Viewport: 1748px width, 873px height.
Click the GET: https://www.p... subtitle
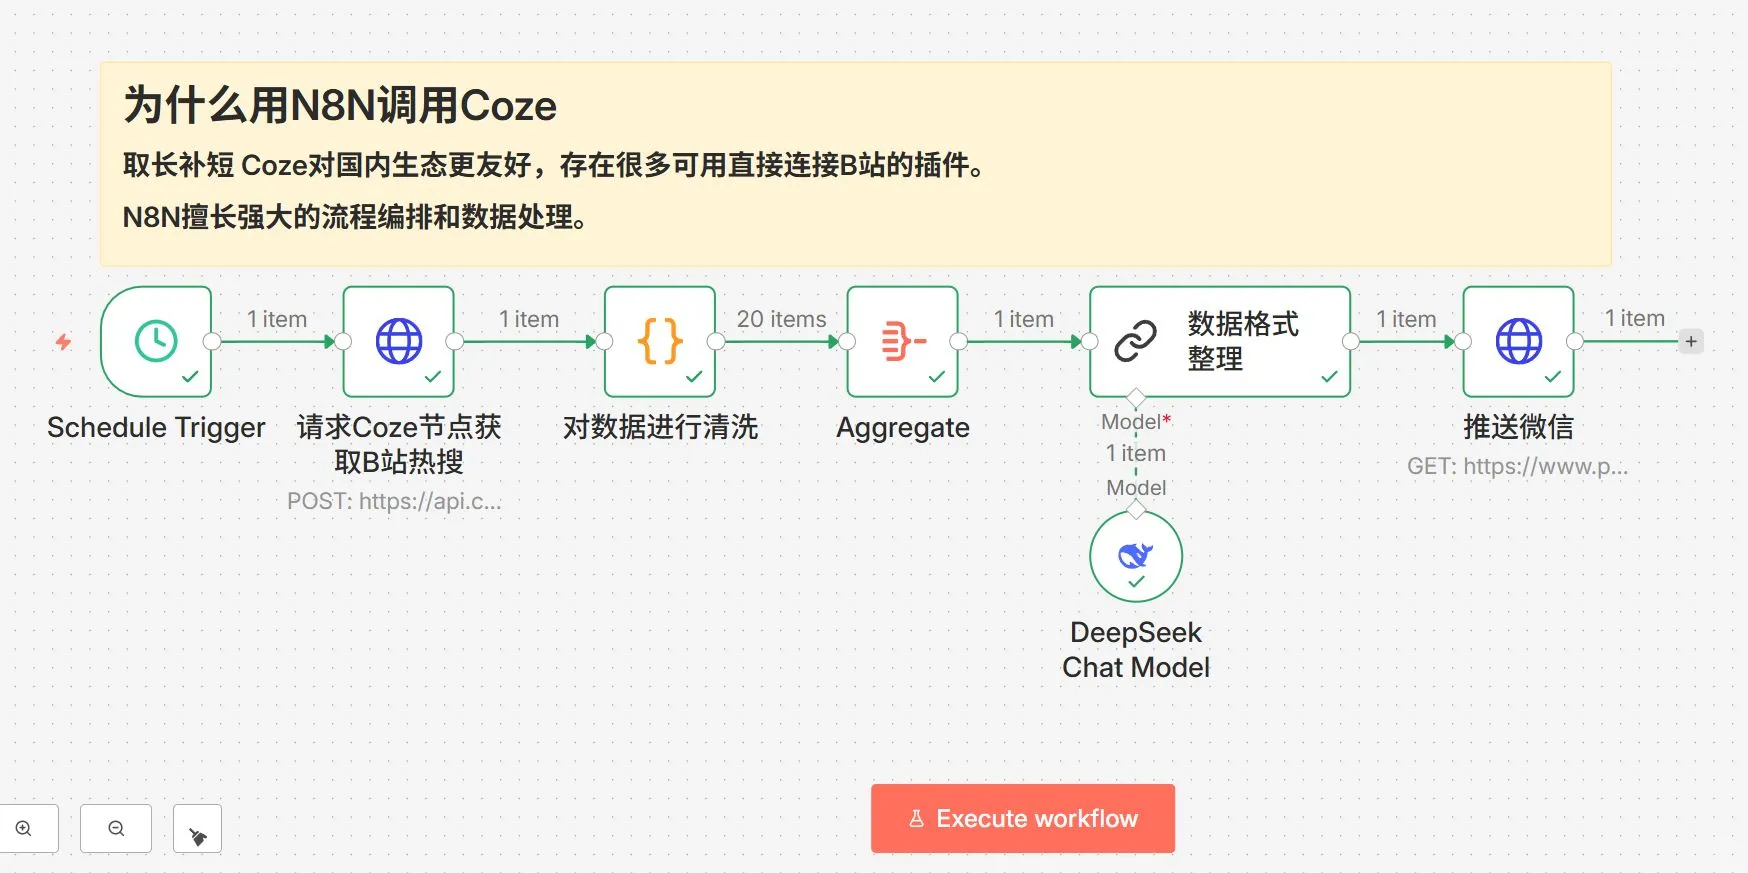1518,466
